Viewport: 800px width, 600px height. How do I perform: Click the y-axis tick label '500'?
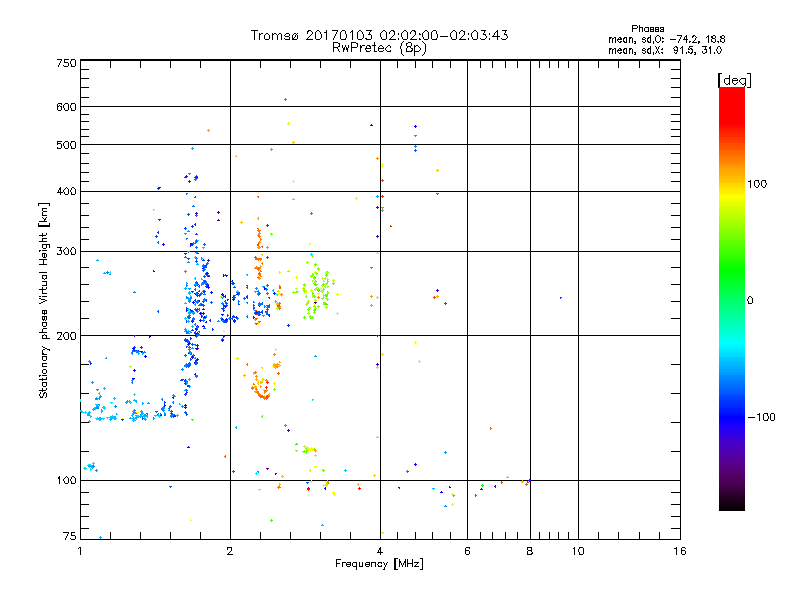[66, 145]
